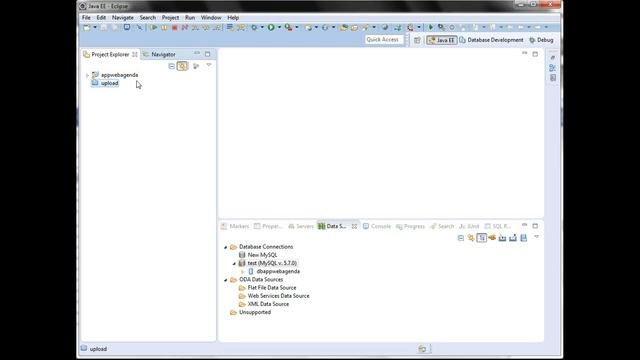This screenshot has height=360, width=640.
Task: Switch to the Debug perspective
Action: [x=541, y=40]
